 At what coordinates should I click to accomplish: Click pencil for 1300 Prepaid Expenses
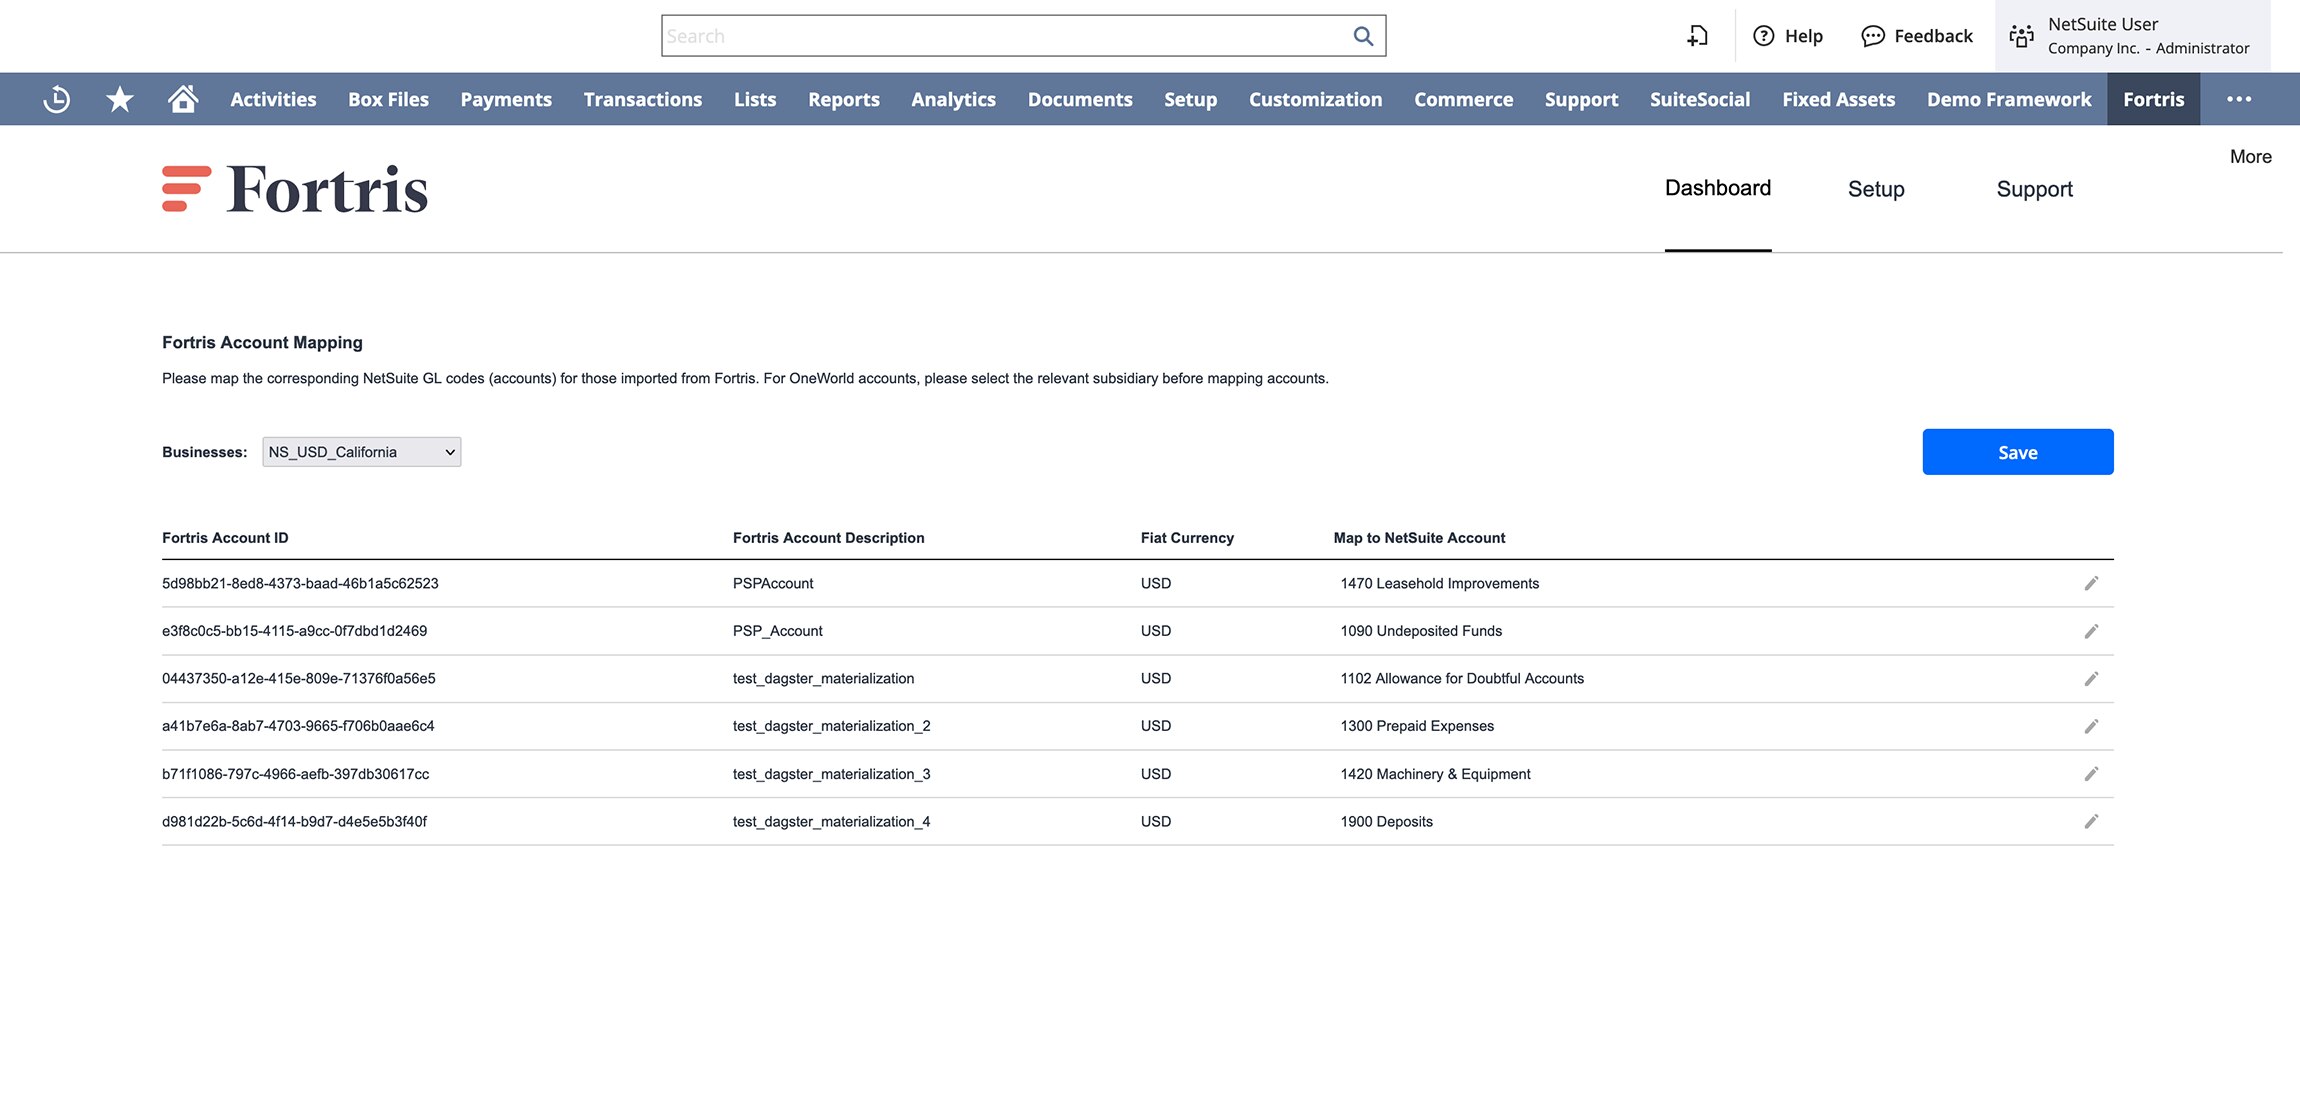pos(2090,726)
